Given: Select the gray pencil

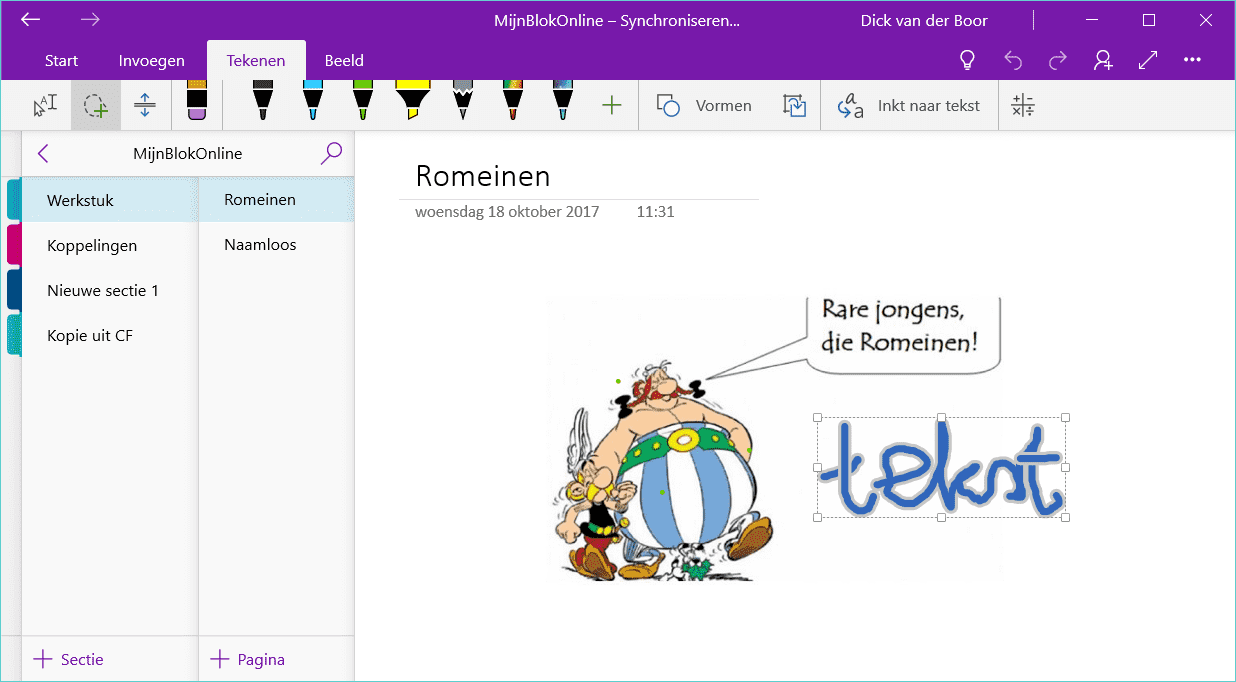Looking at the screenshot, I should 462,101.
